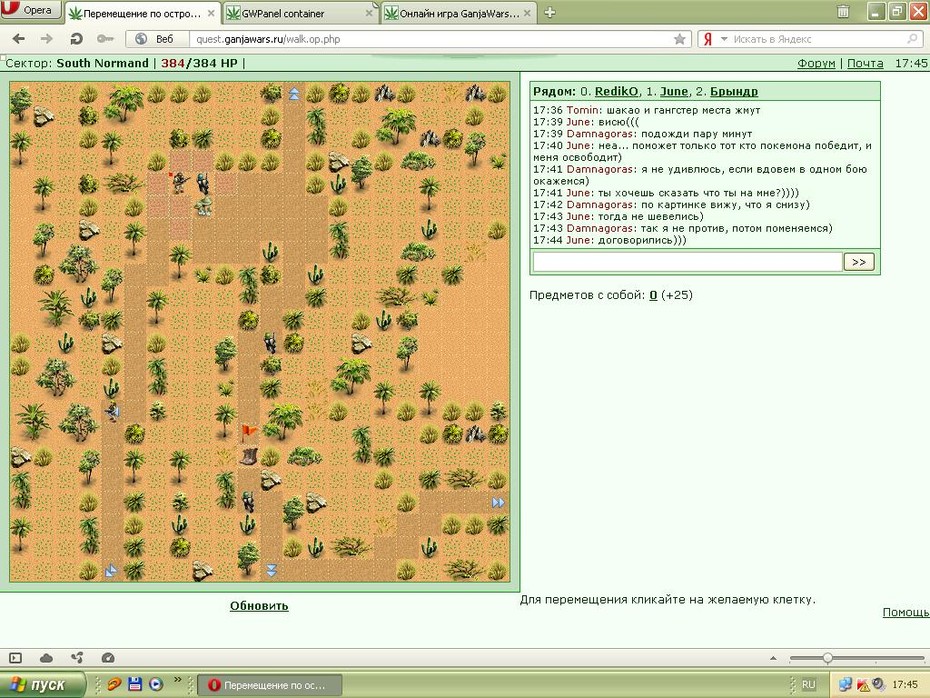Open a new tab with plus button

550,12
